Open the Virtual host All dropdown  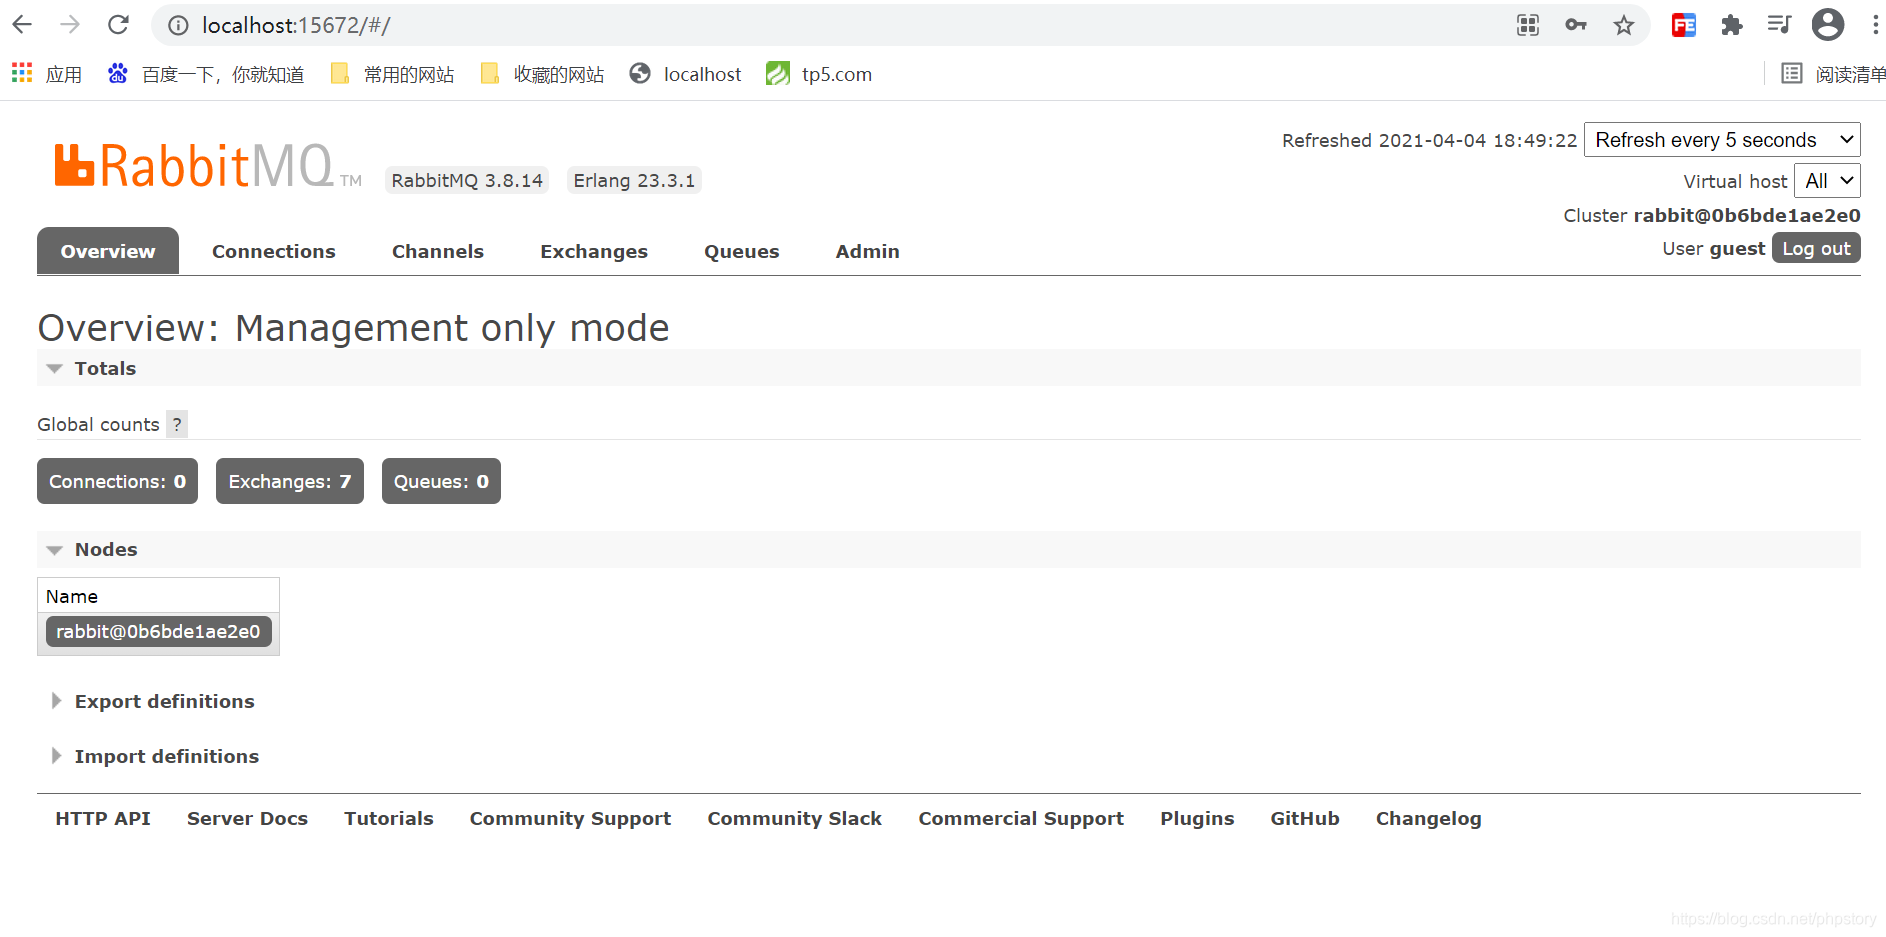click(1827, 181)
